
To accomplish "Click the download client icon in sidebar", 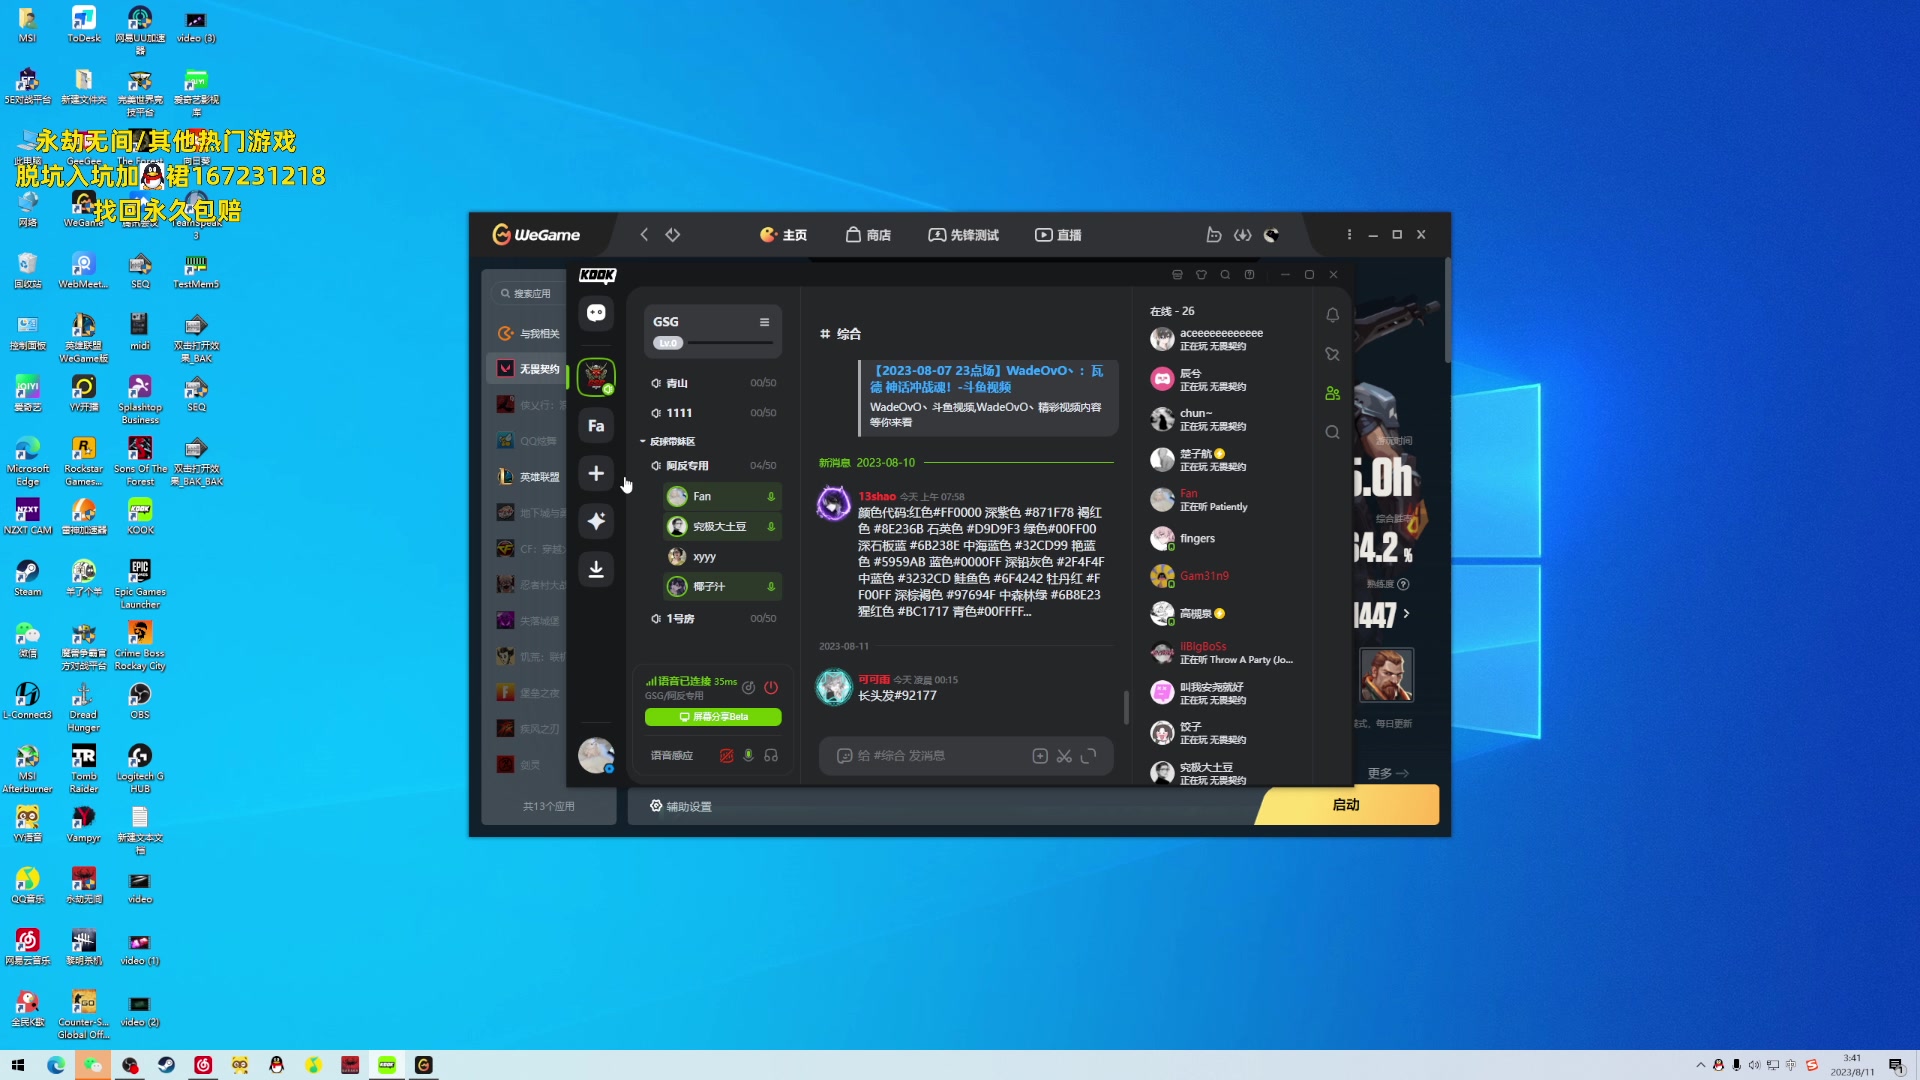I will click(596, 569).
